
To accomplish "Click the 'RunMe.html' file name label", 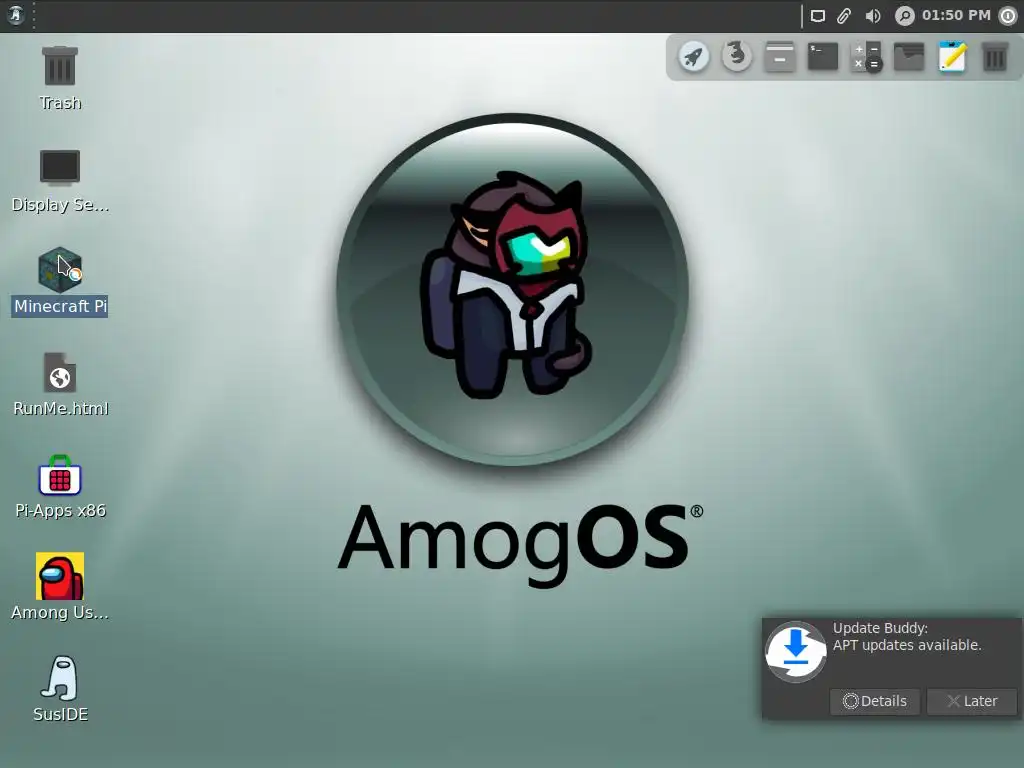I will (x=61, y=409).
